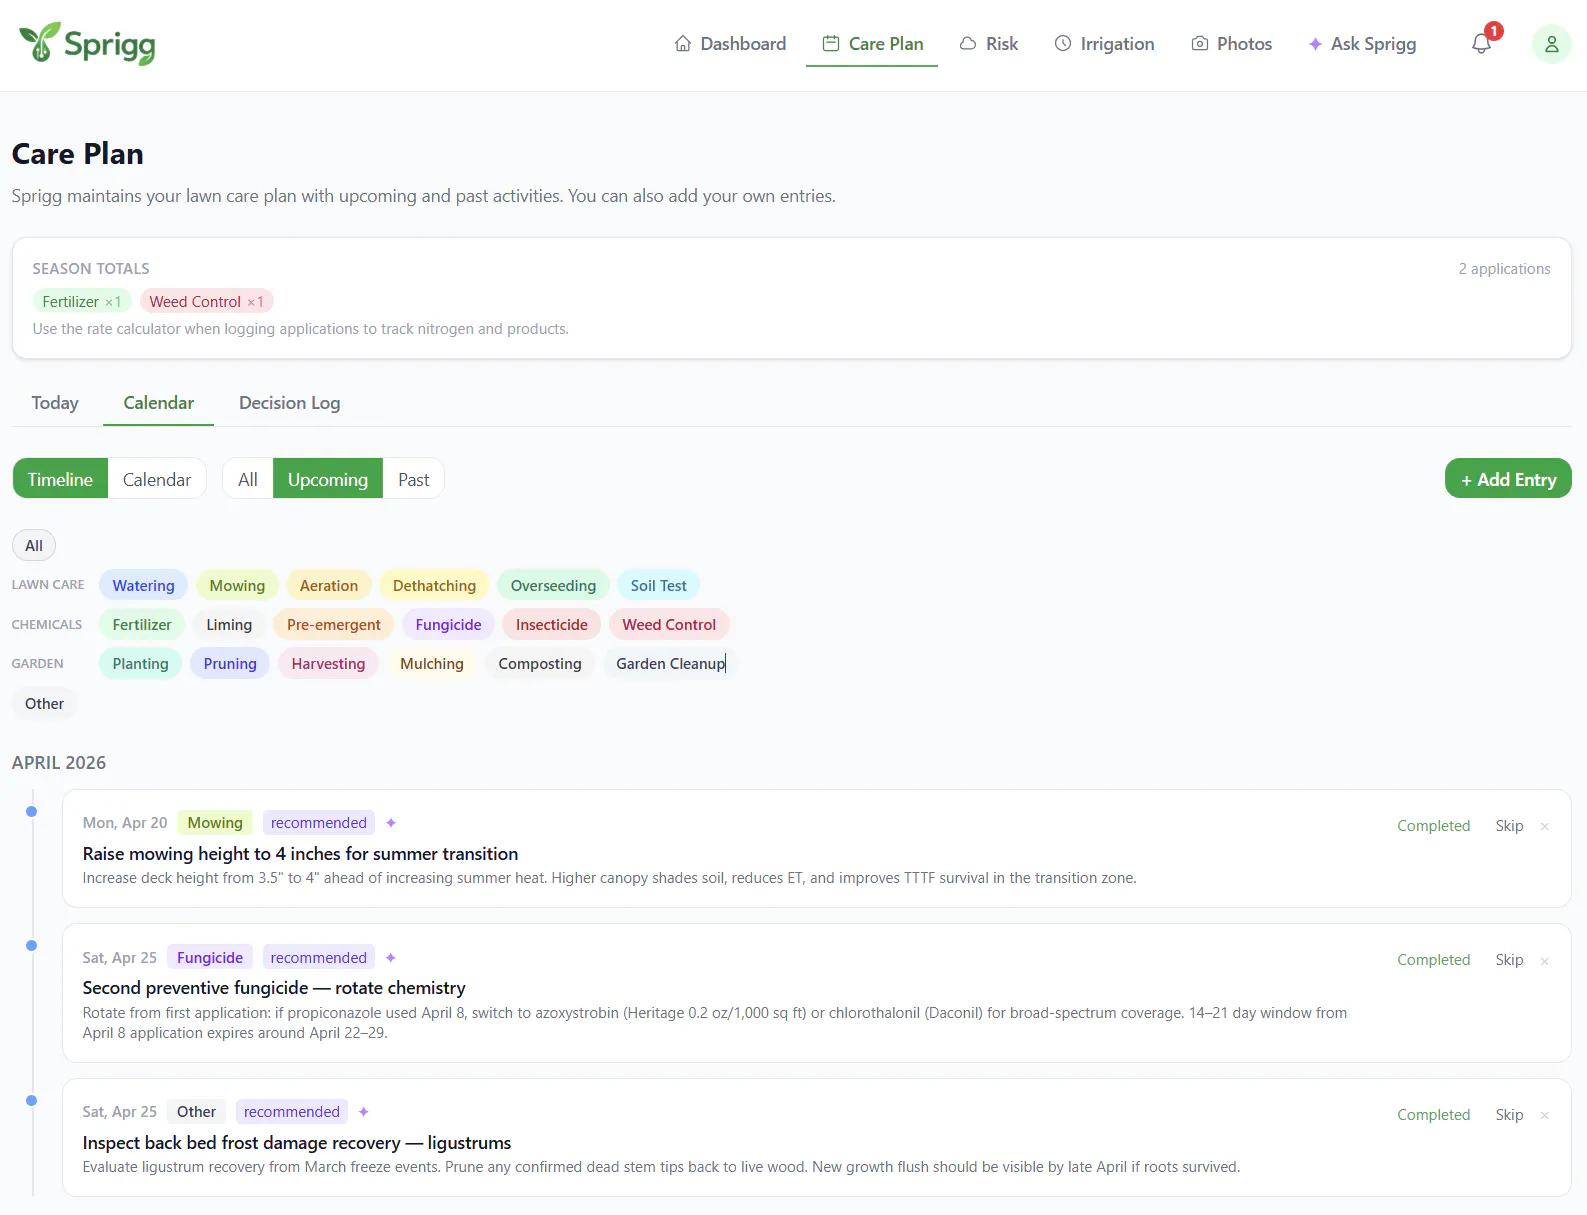The width and height of the screenshot is (1587, 1215).
Task: Select the Calendar tab beside Today
Action: click(x=158, y=403)
